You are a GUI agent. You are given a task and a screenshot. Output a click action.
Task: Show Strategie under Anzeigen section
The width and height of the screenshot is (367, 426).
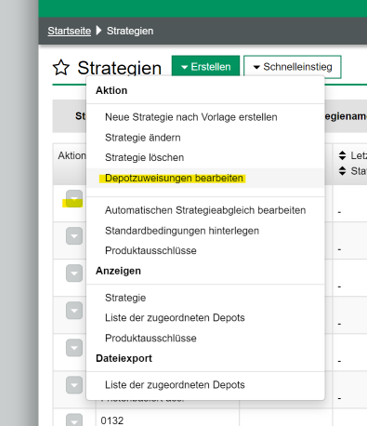point(125,298)
